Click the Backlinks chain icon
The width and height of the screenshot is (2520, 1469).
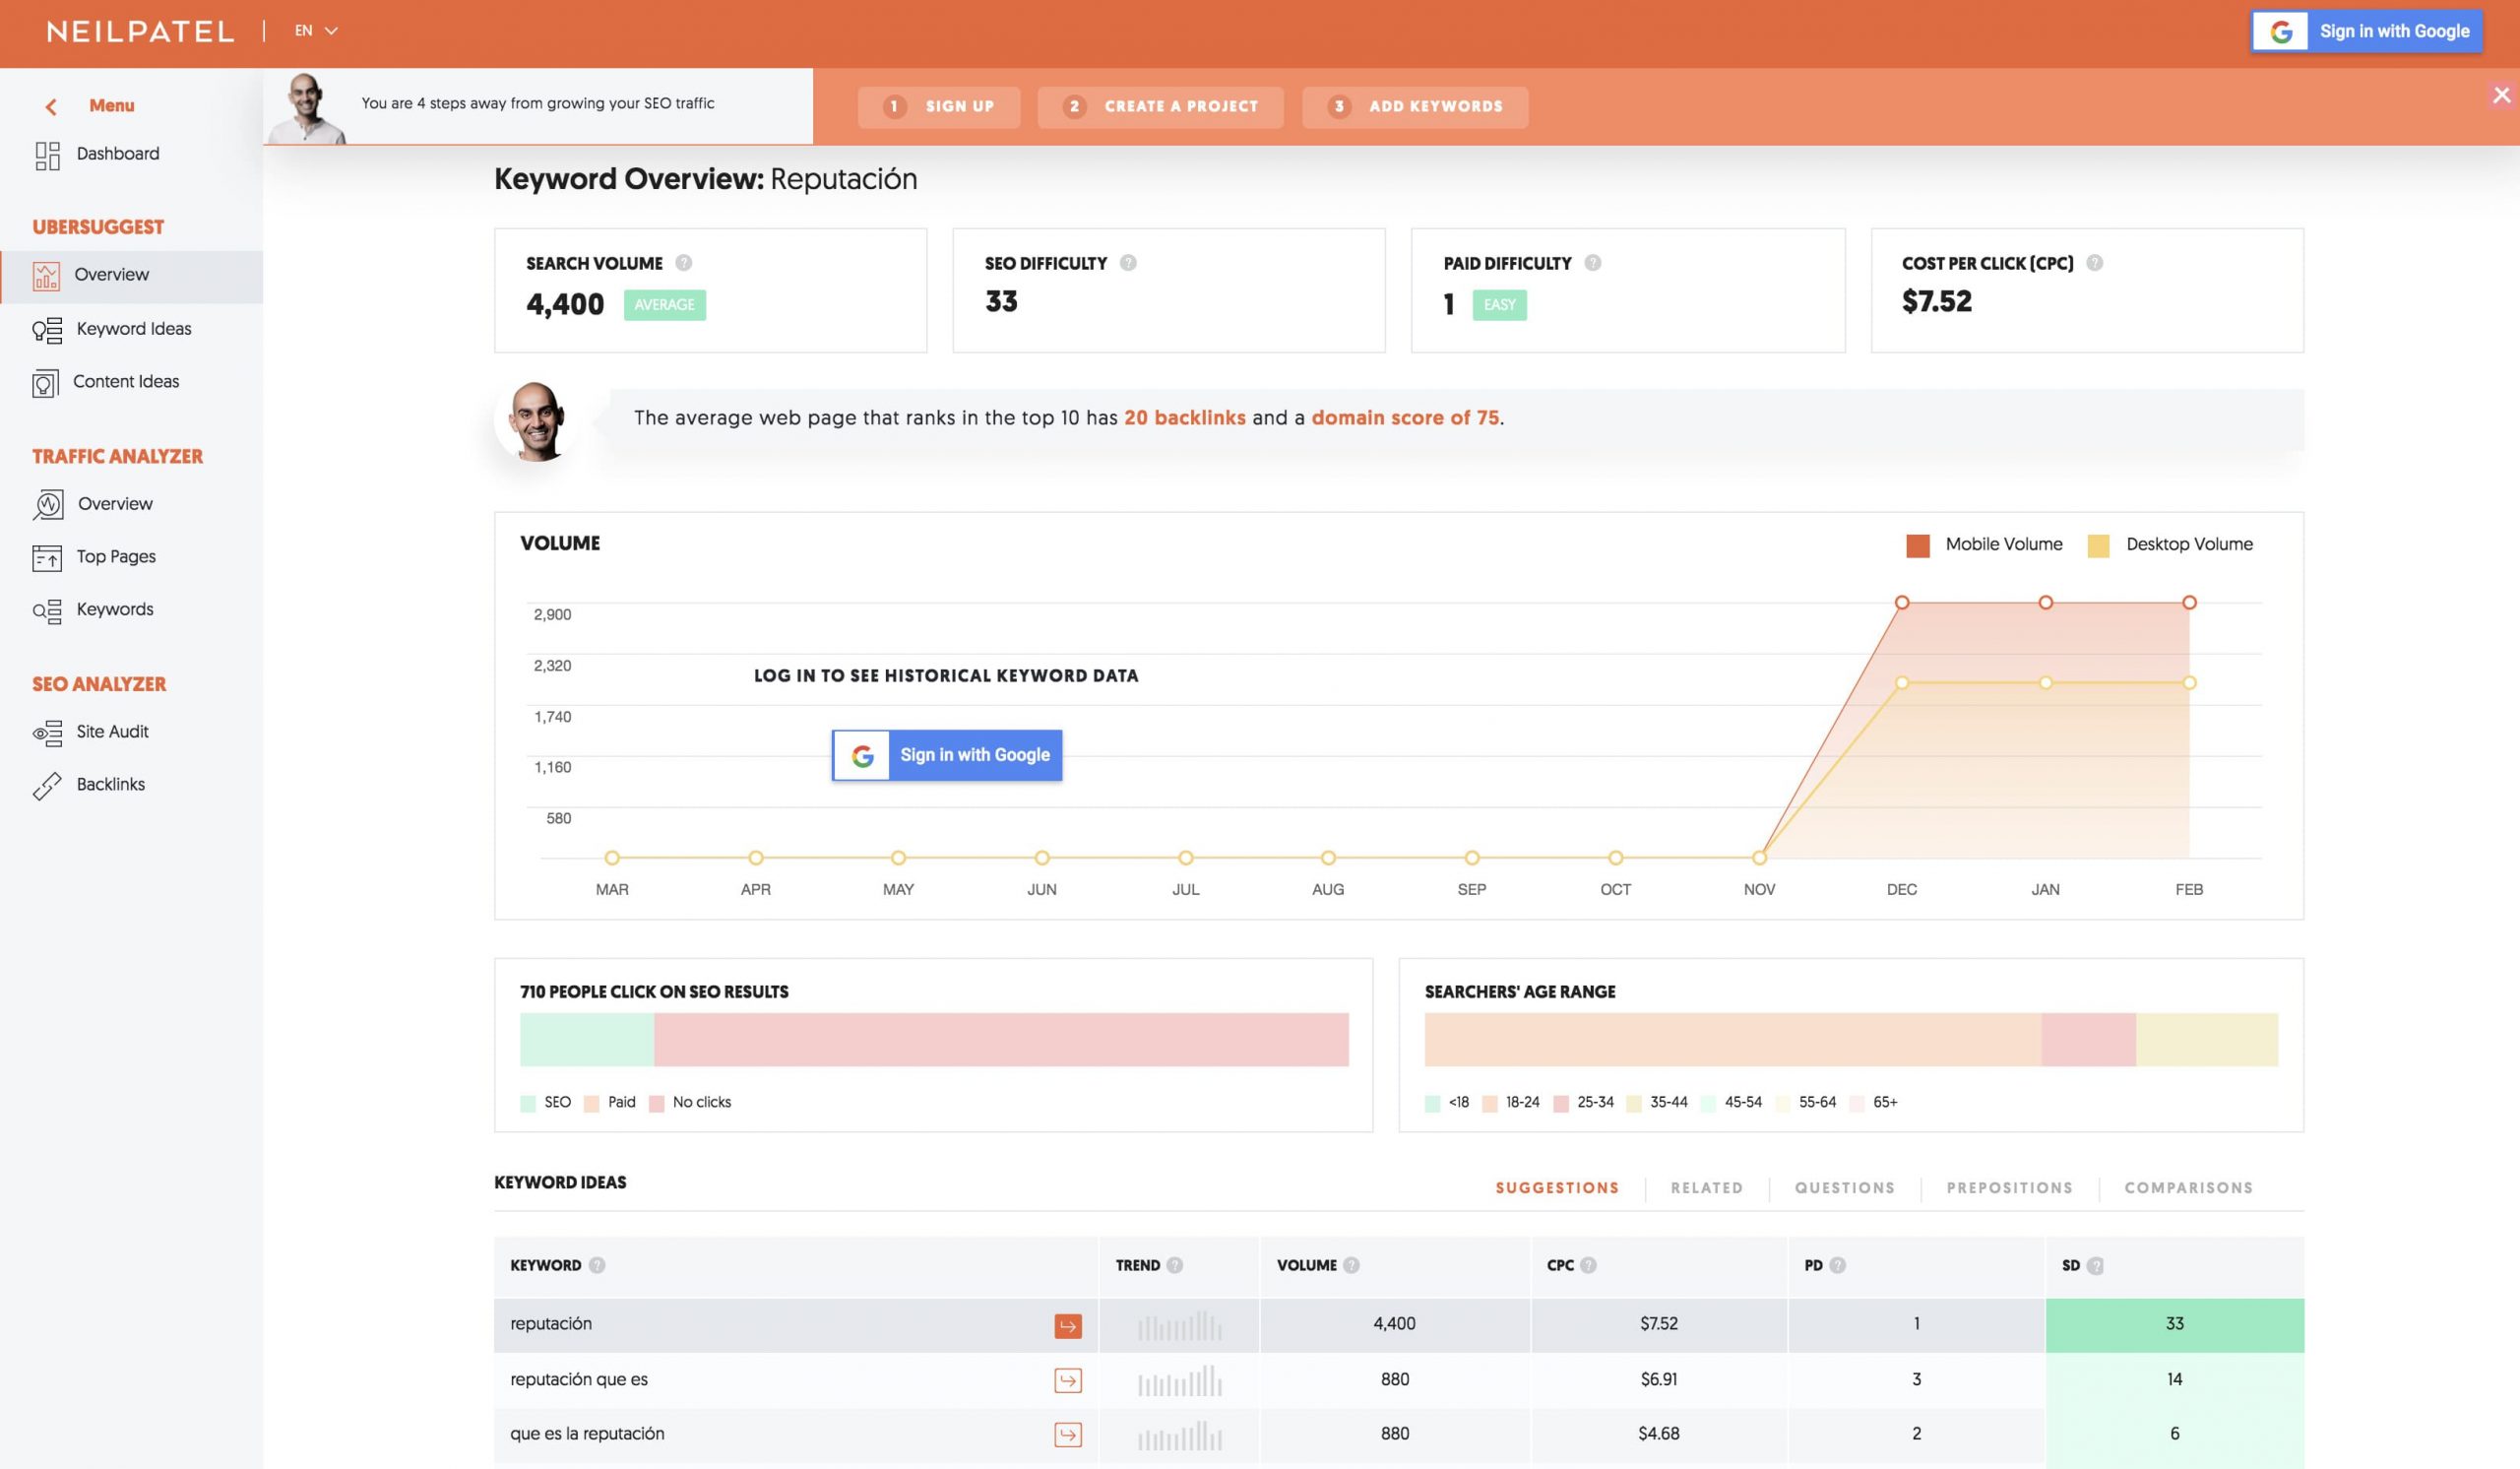click(x=47, y=786)
